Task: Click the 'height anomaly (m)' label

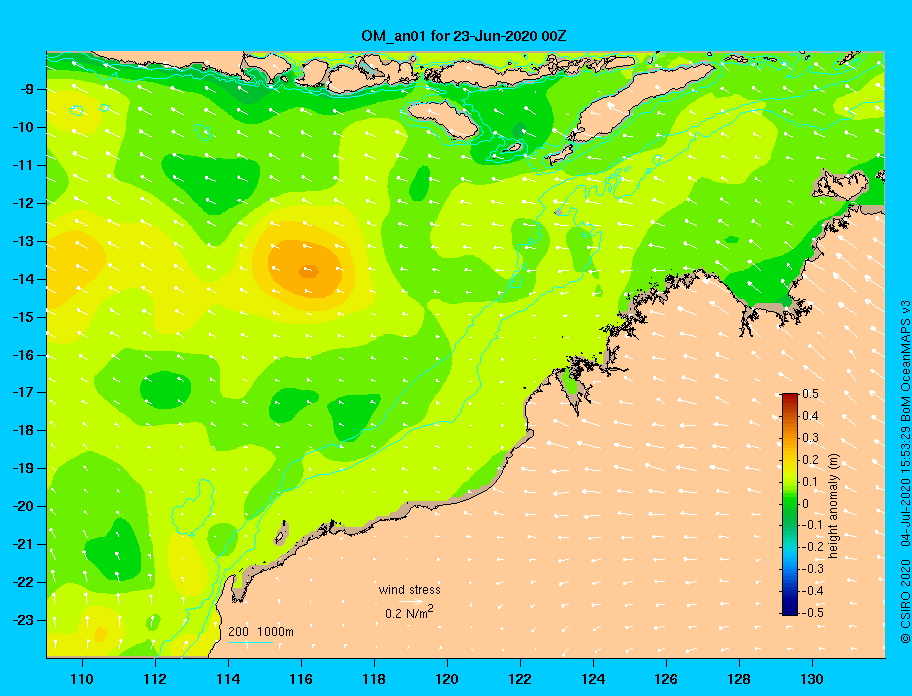Action: point(833,505)
